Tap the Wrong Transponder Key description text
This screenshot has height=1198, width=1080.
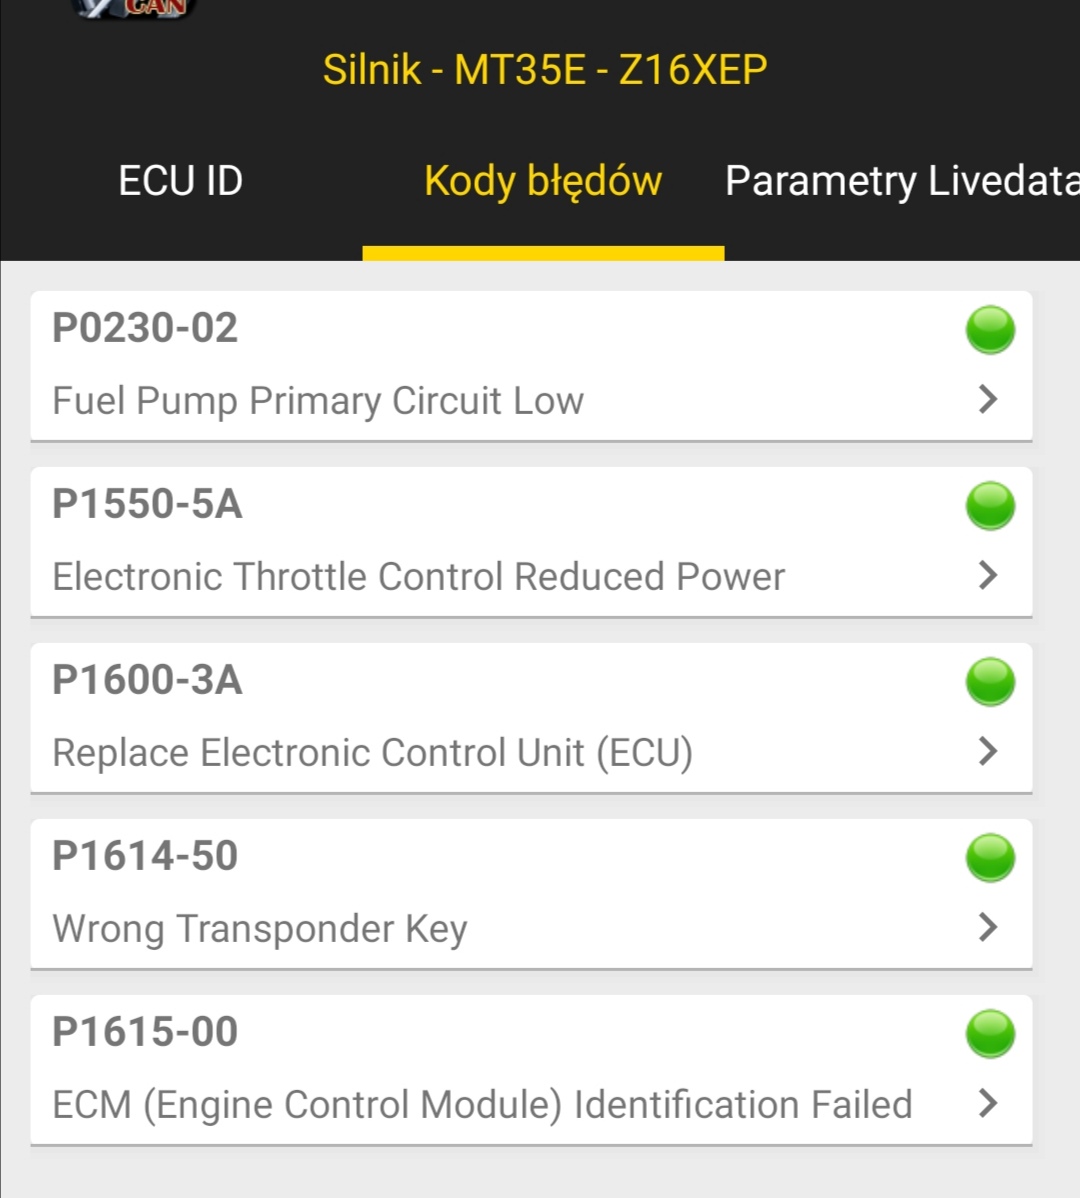(260, 929)
